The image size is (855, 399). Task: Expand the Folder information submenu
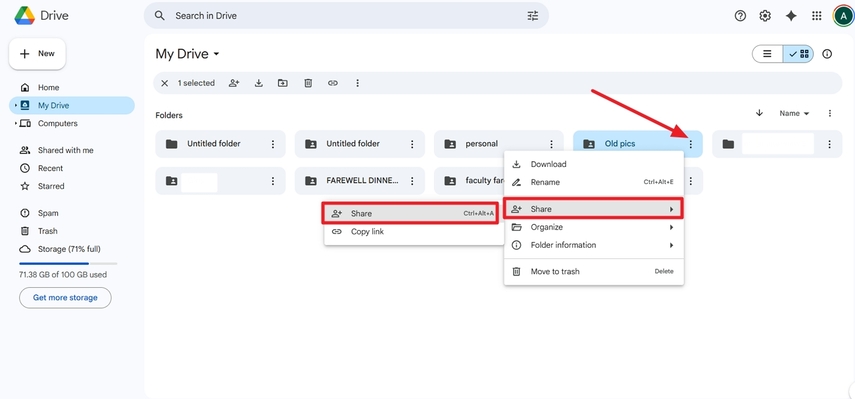pyautogui.click(x=593, y=245)
